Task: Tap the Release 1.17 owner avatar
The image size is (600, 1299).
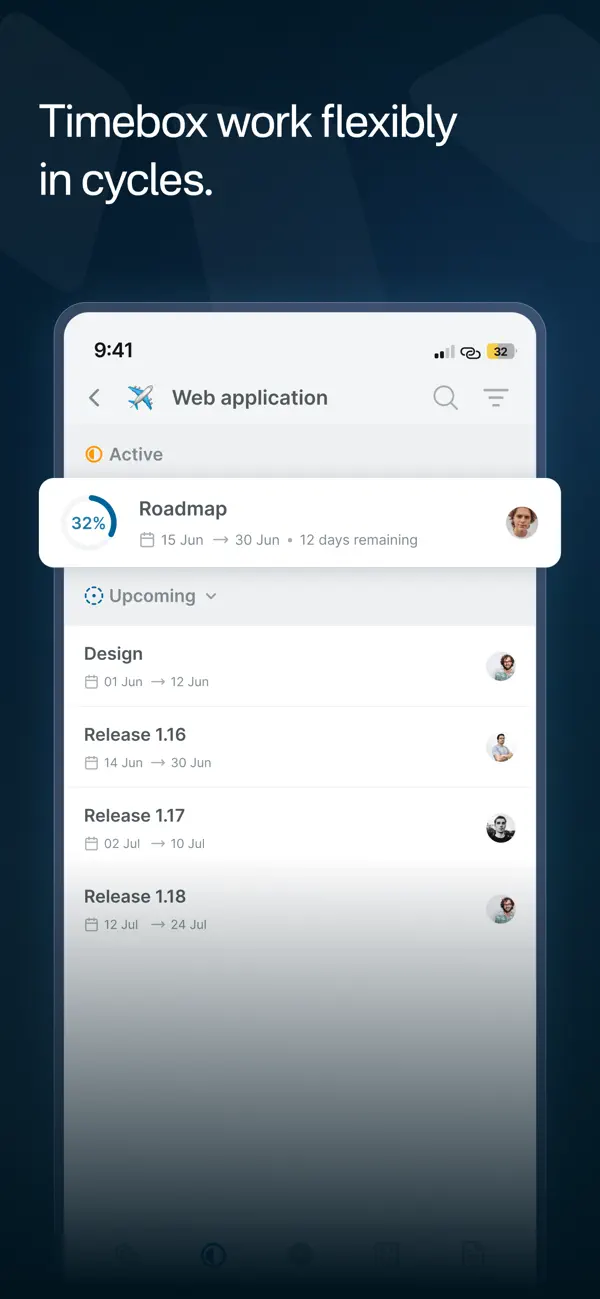Action: (x=501, y=828)
